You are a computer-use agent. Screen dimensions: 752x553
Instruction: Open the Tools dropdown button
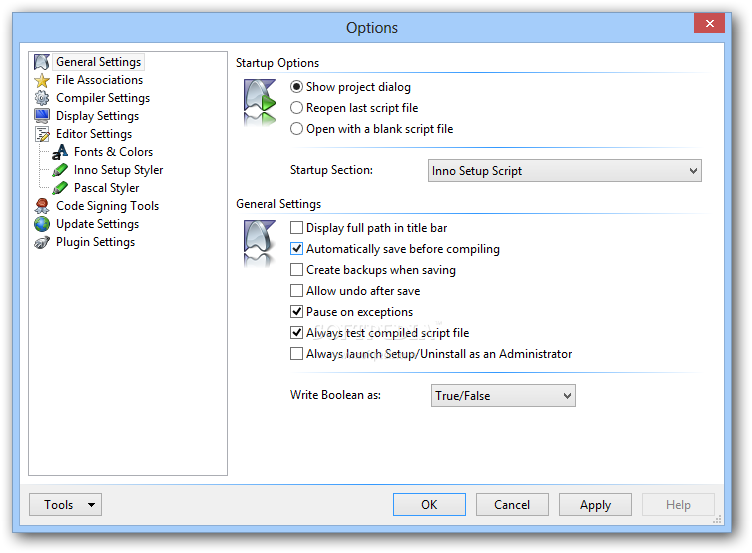click(65, 505)
